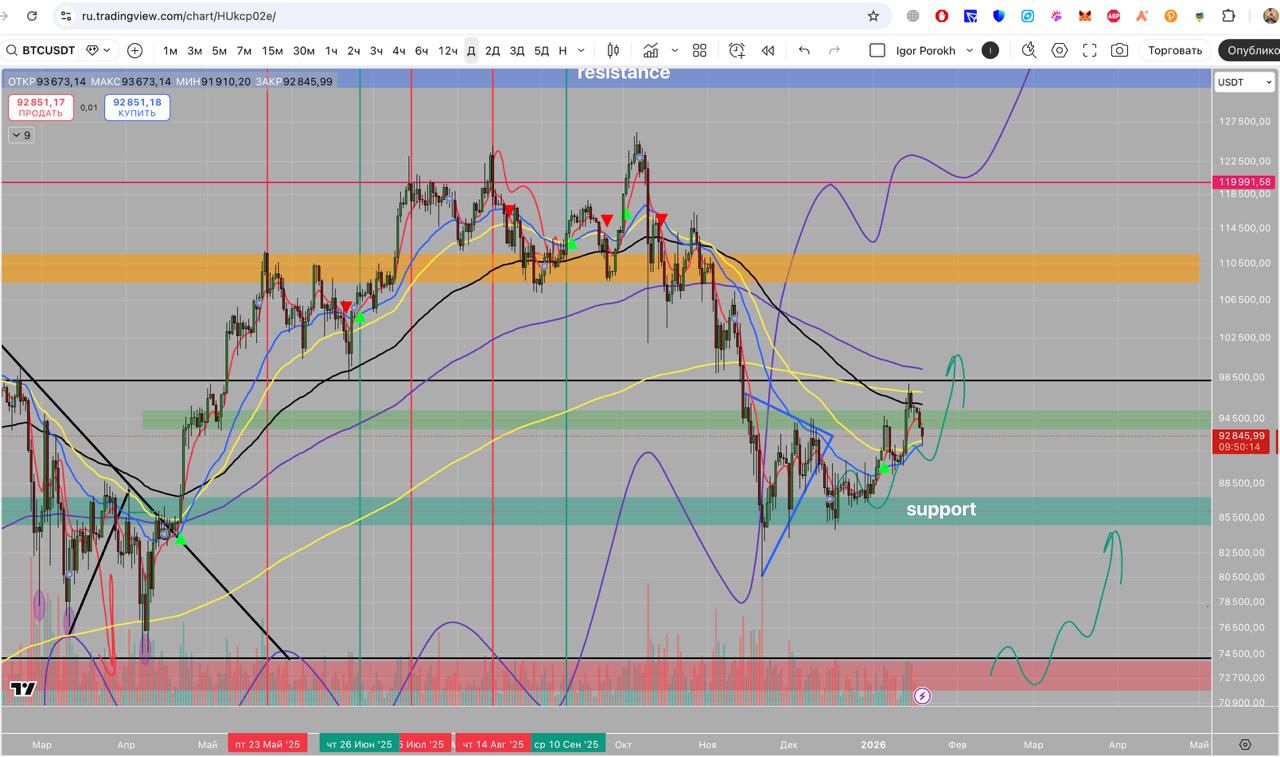Take a chart snapshot with camera icon
Viewport: 1280px width, 757px height.
[x=1120, y=51]
